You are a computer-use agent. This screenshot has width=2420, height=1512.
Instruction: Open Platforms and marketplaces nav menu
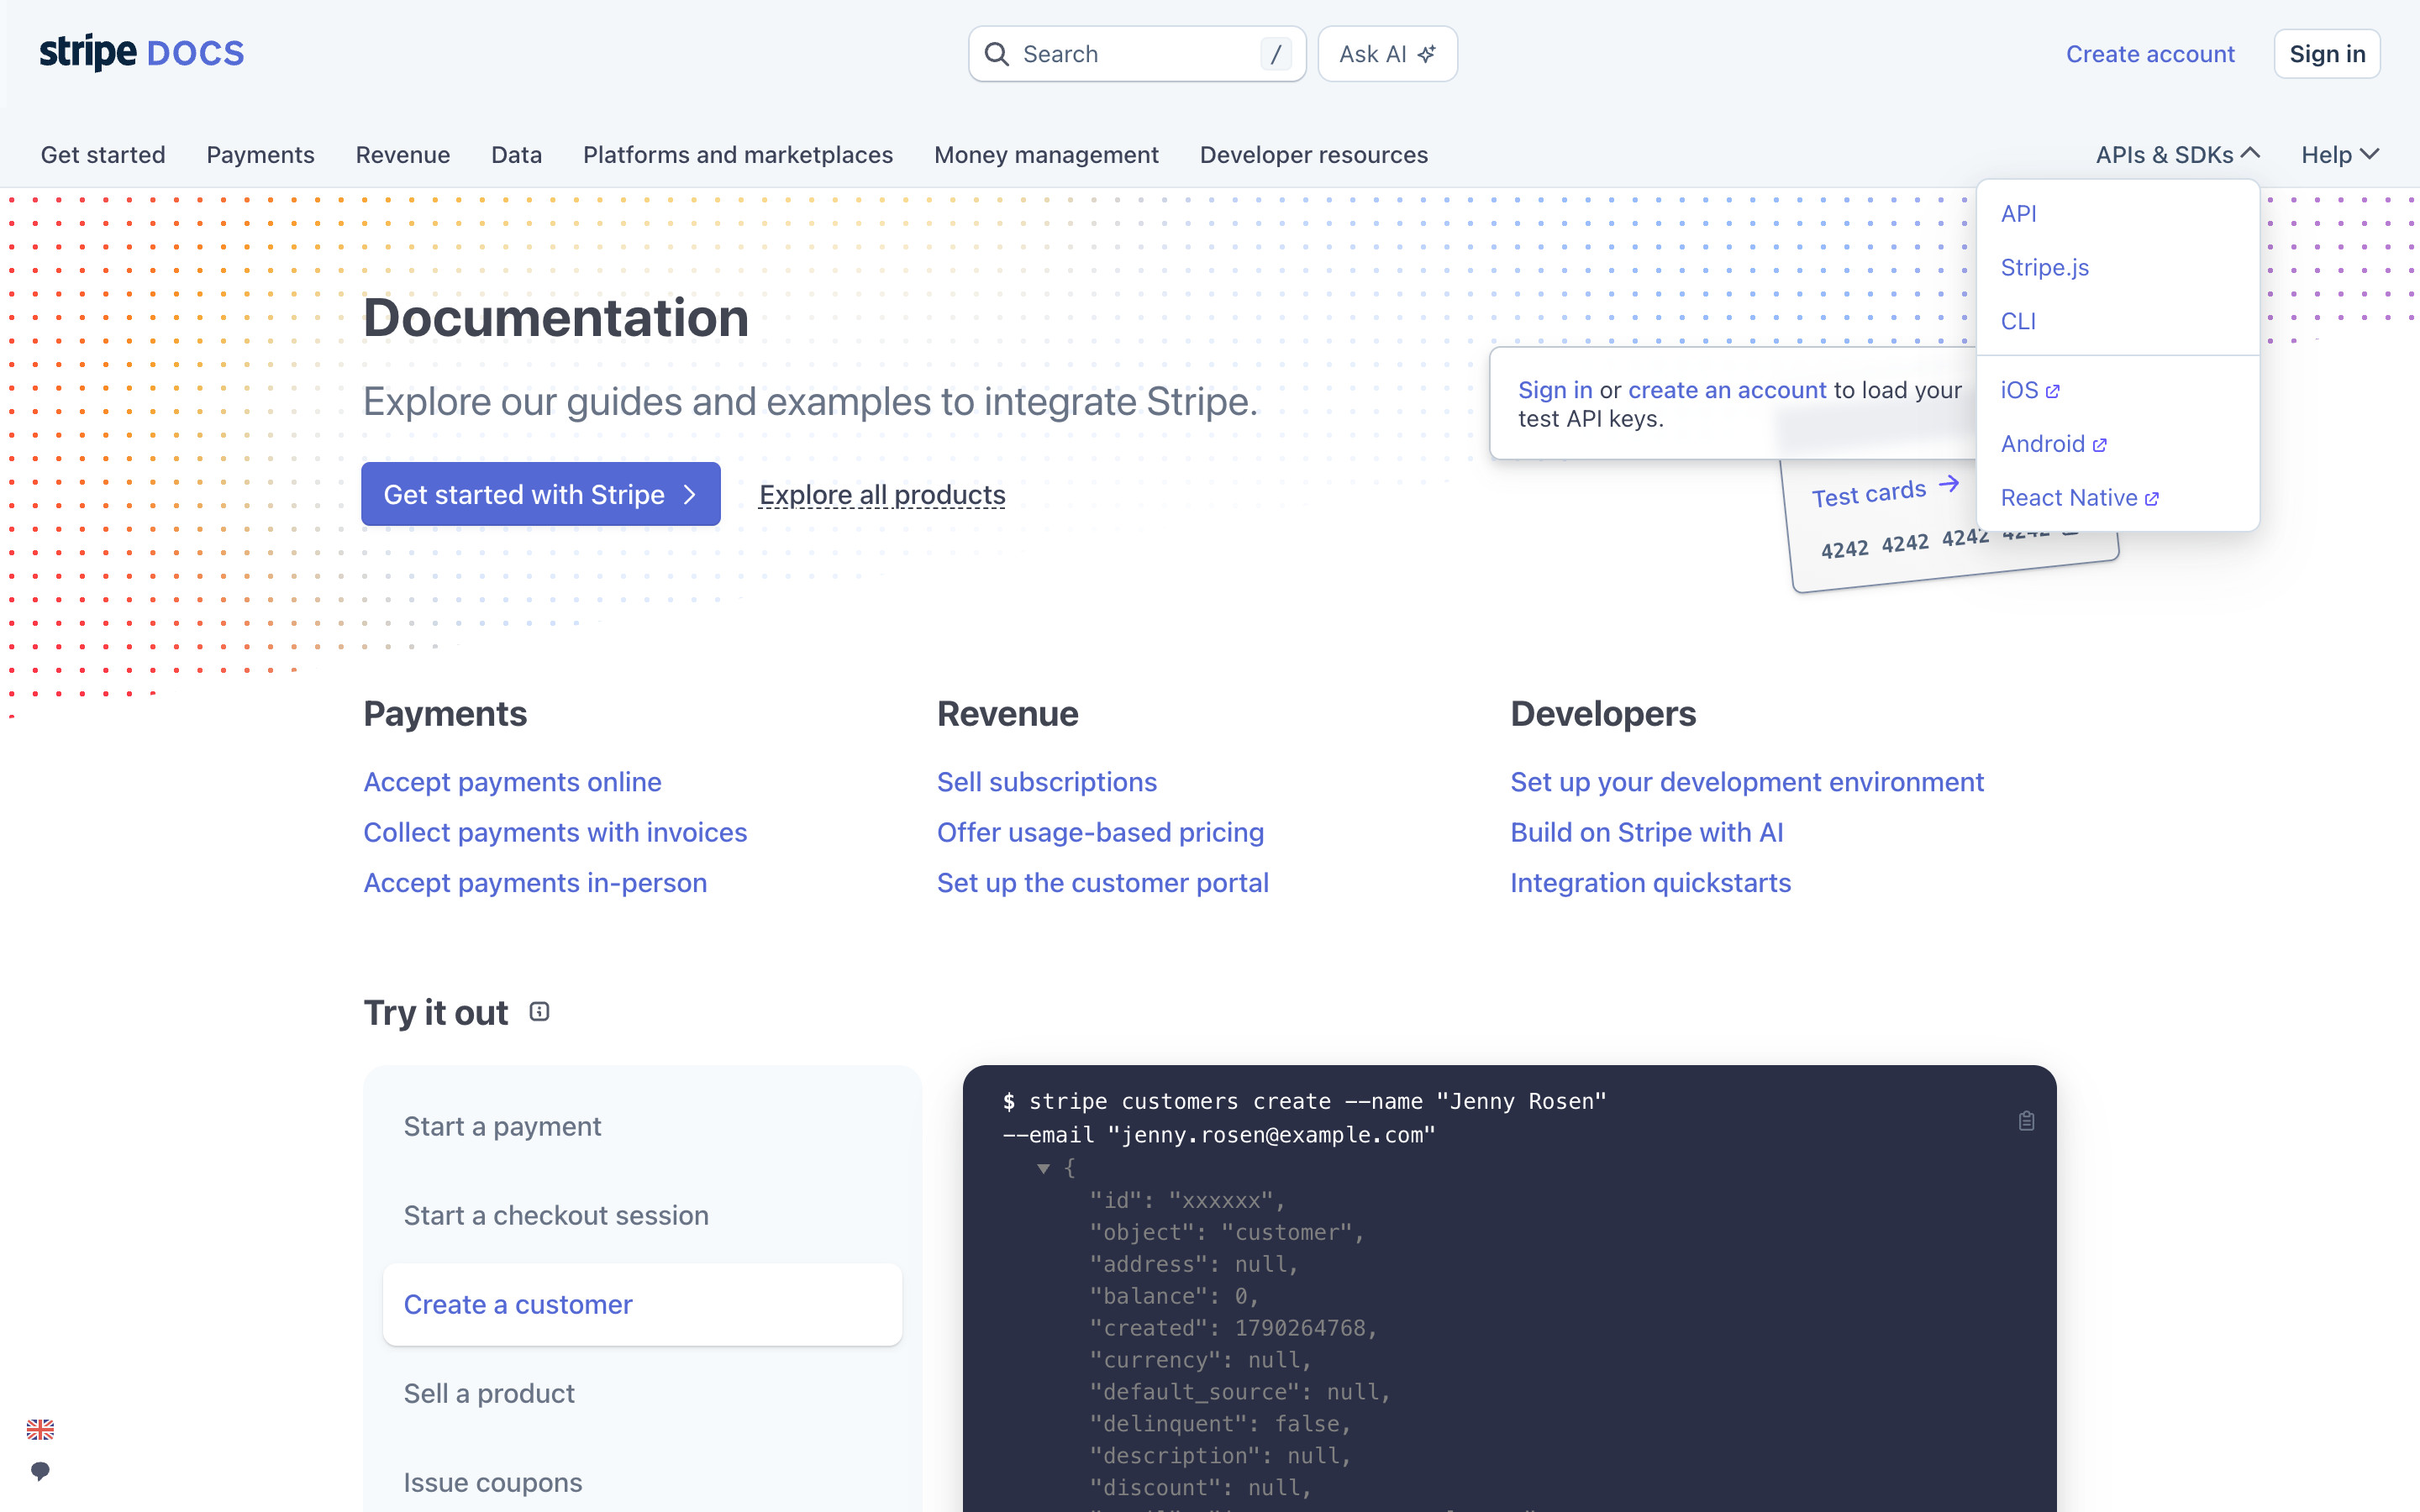coord(738,155)
